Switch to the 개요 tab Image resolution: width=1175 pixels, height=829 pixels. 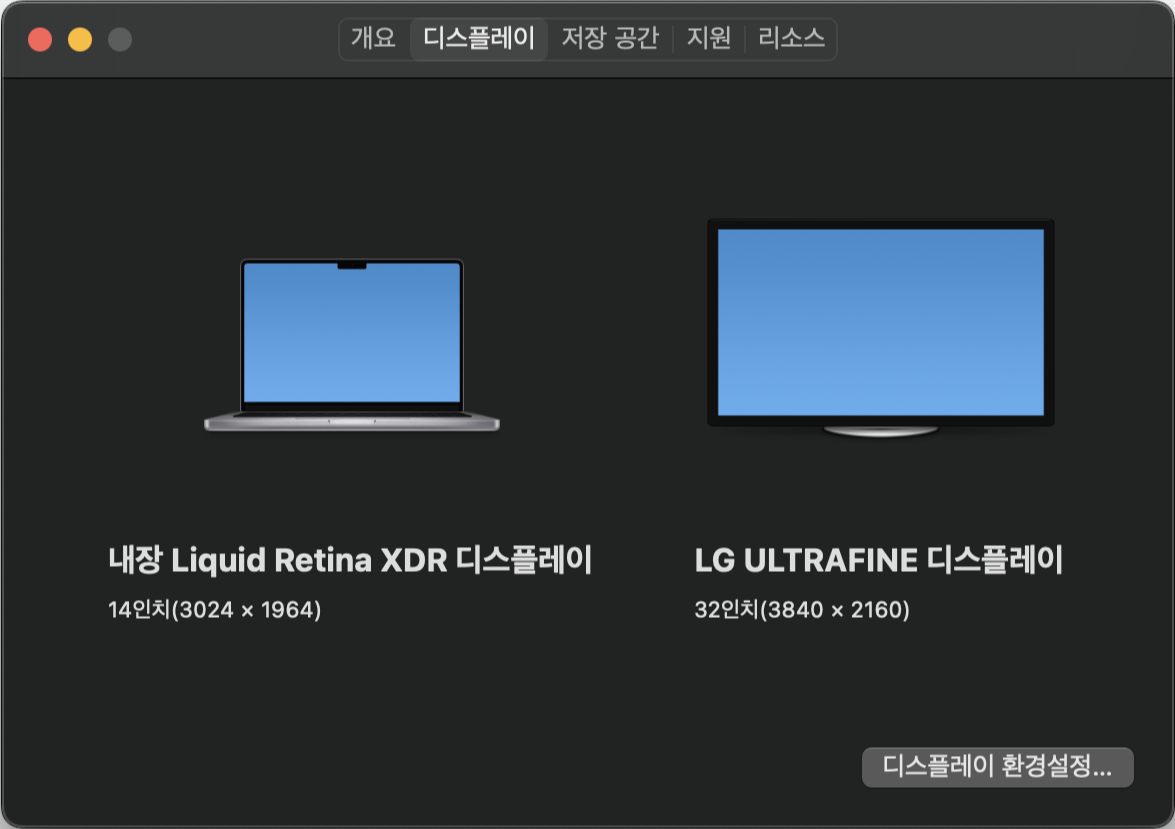point(373,38)
